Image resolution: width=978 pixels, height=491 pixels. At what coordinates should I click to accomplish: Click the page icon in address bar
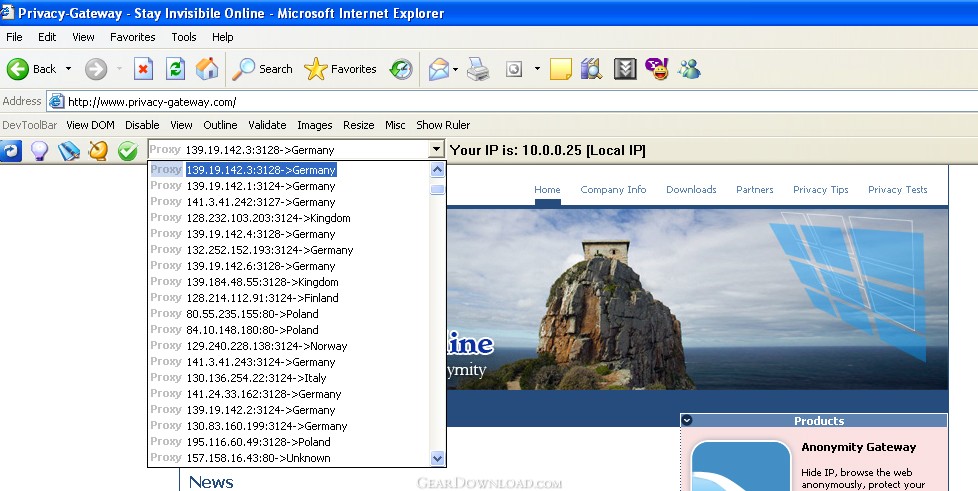(x=57, y=101)
